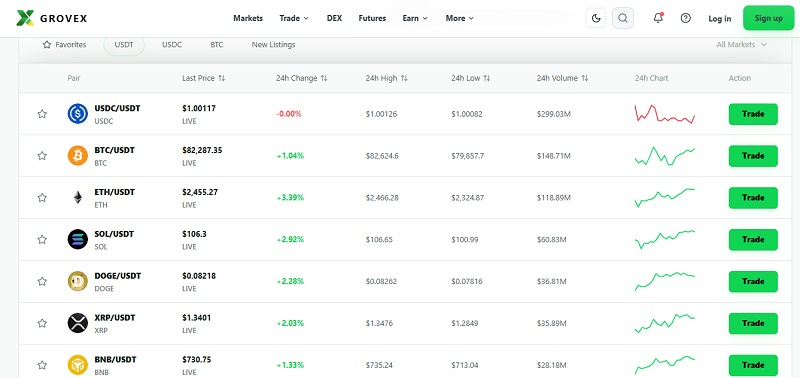Click the $106.65 24h high value
800x378 pixels.
[379, 239]
